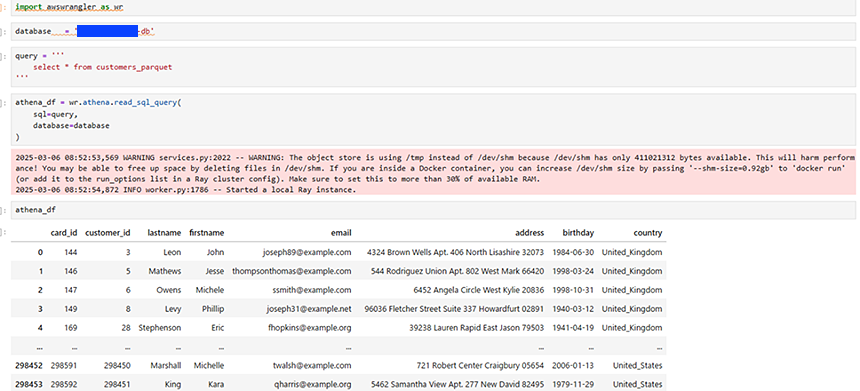Click the email column header
The width and height of the screenshot is (860, 391).
(x=341, y=233)
